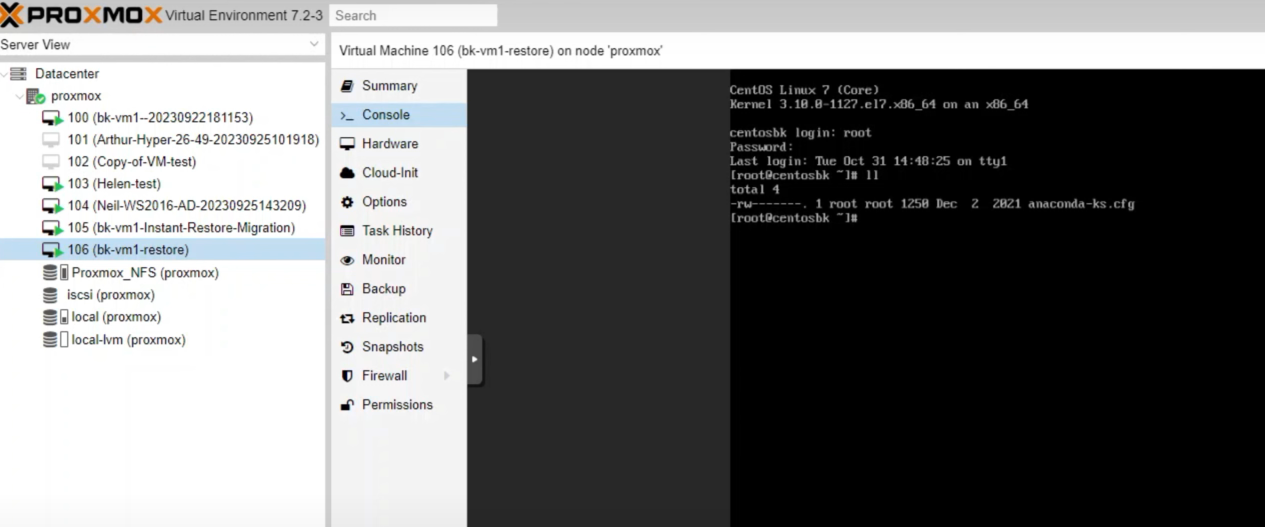Click VM 100 monitor icon
The image size is (1265, 527).
[52, 118]
